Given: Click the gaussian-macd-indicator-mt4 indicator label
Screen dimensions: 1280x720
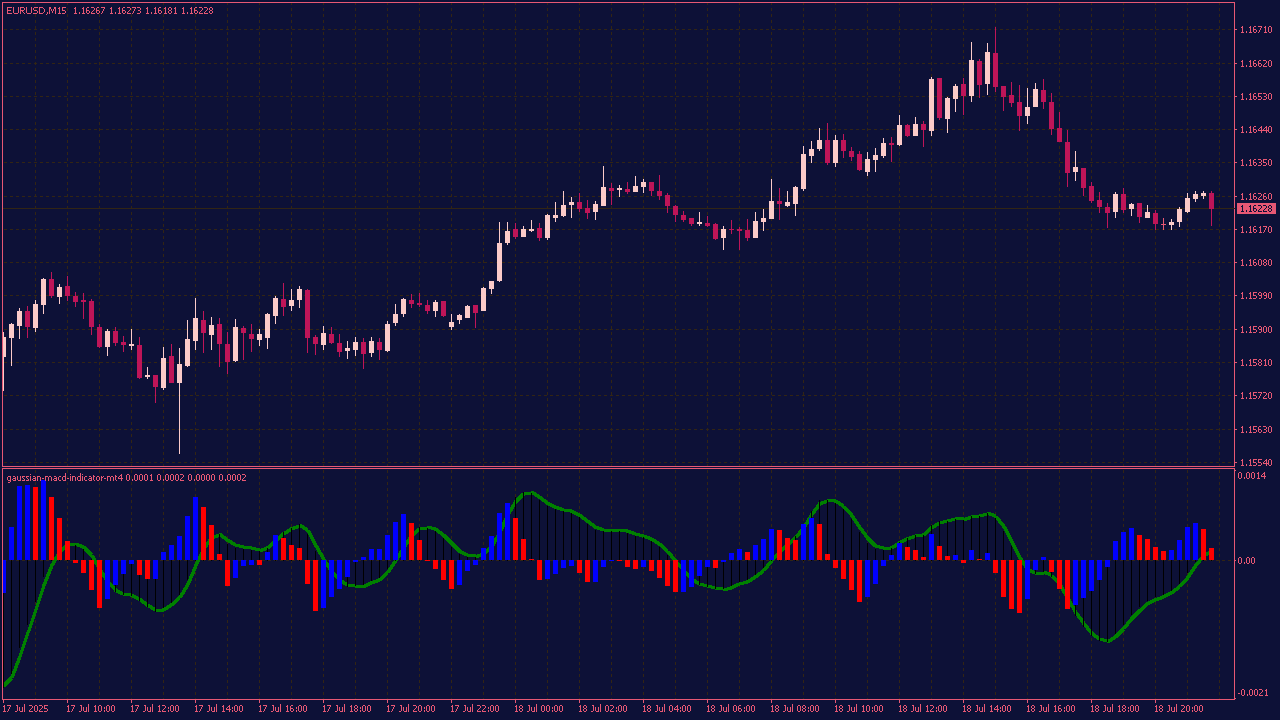Looking at the screenshot, I should click(x=64, y=478).
